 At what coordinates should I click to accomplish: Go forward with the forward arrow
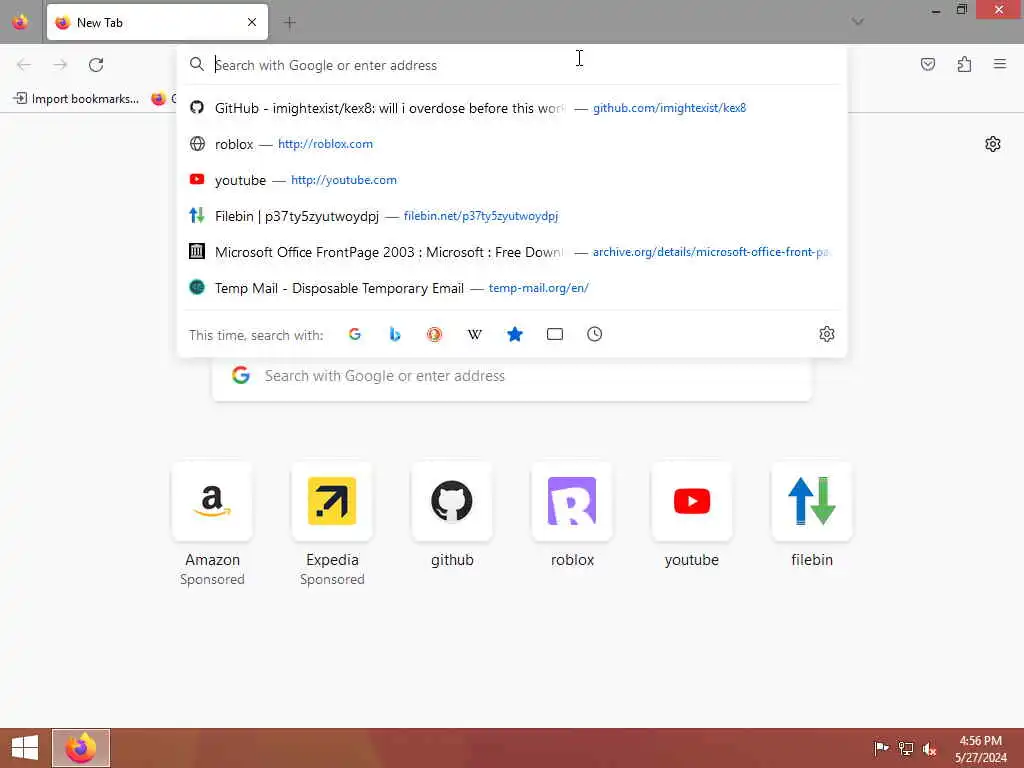click(x=60, y=65)
